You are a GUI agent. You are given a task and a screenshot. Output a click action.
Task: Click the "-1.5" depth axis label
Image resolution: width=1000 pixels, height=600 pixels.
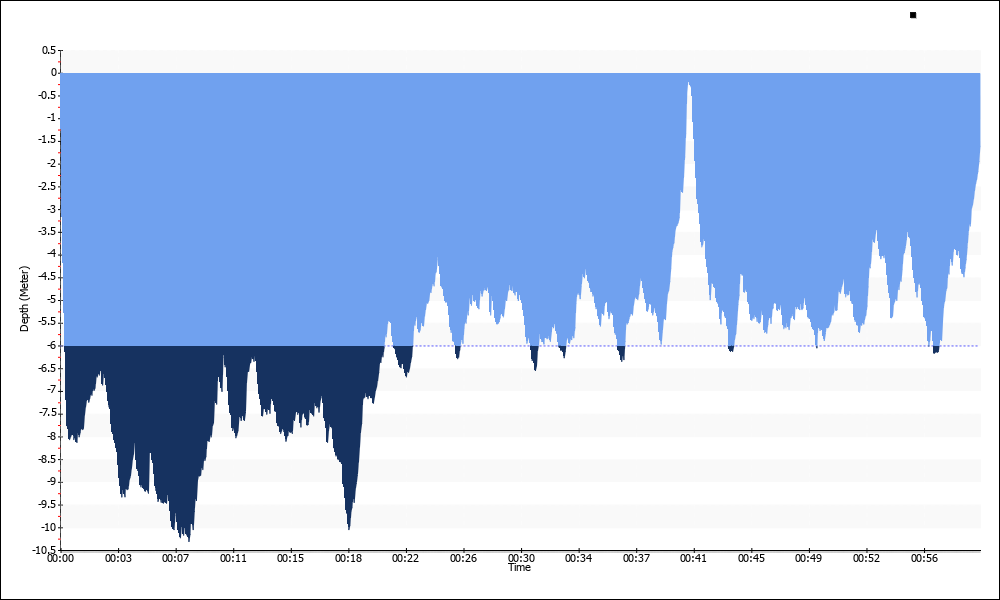point(48,141)
